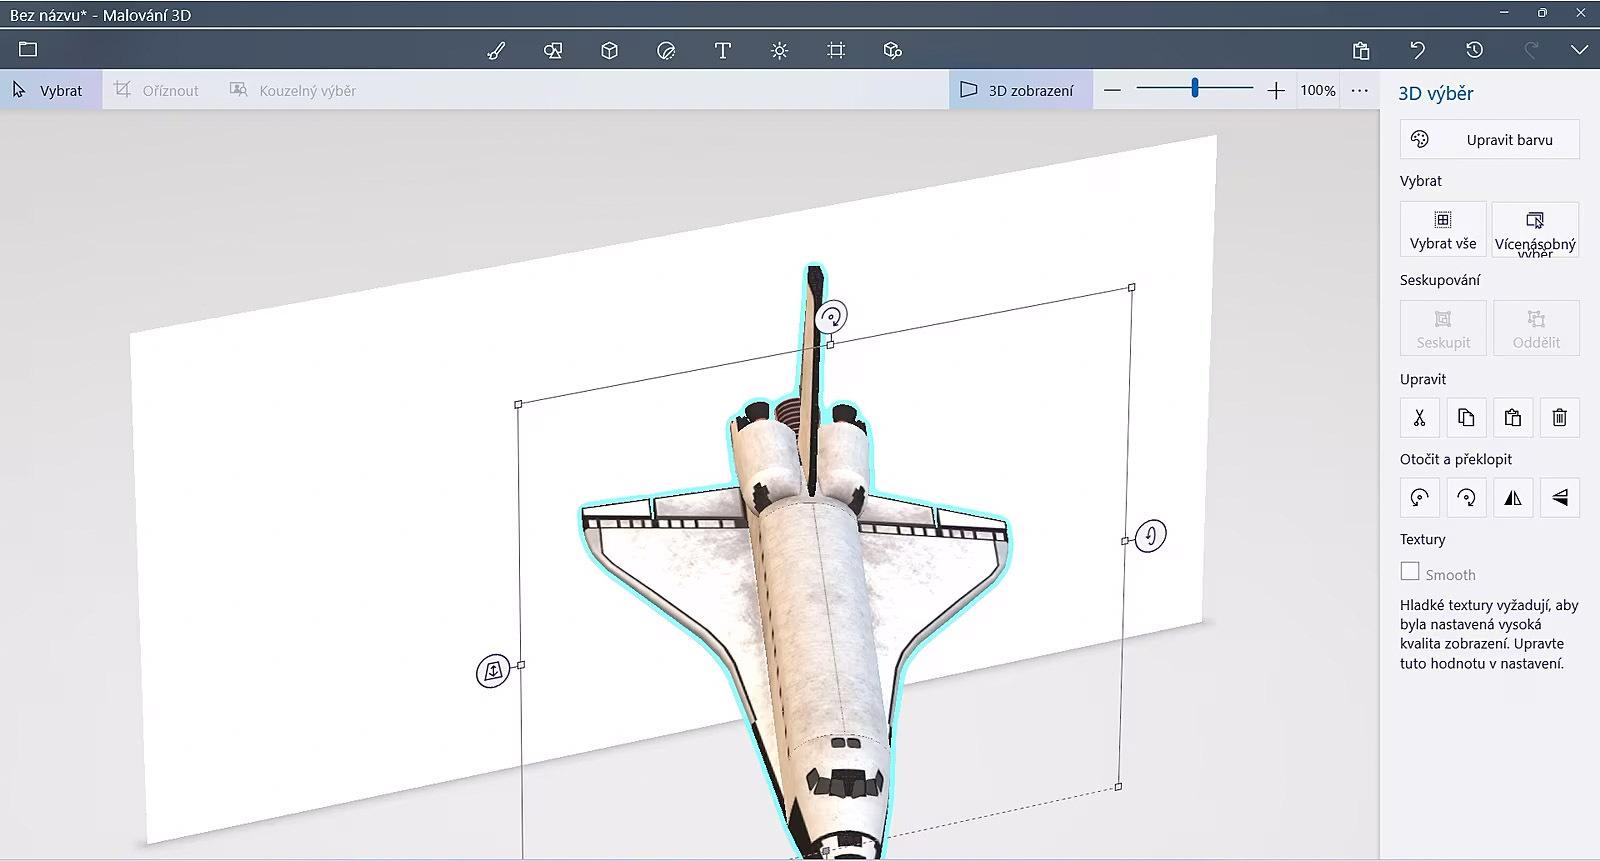Delete selection with trash icon
1600x861 pixels.
click(1560, 417)
